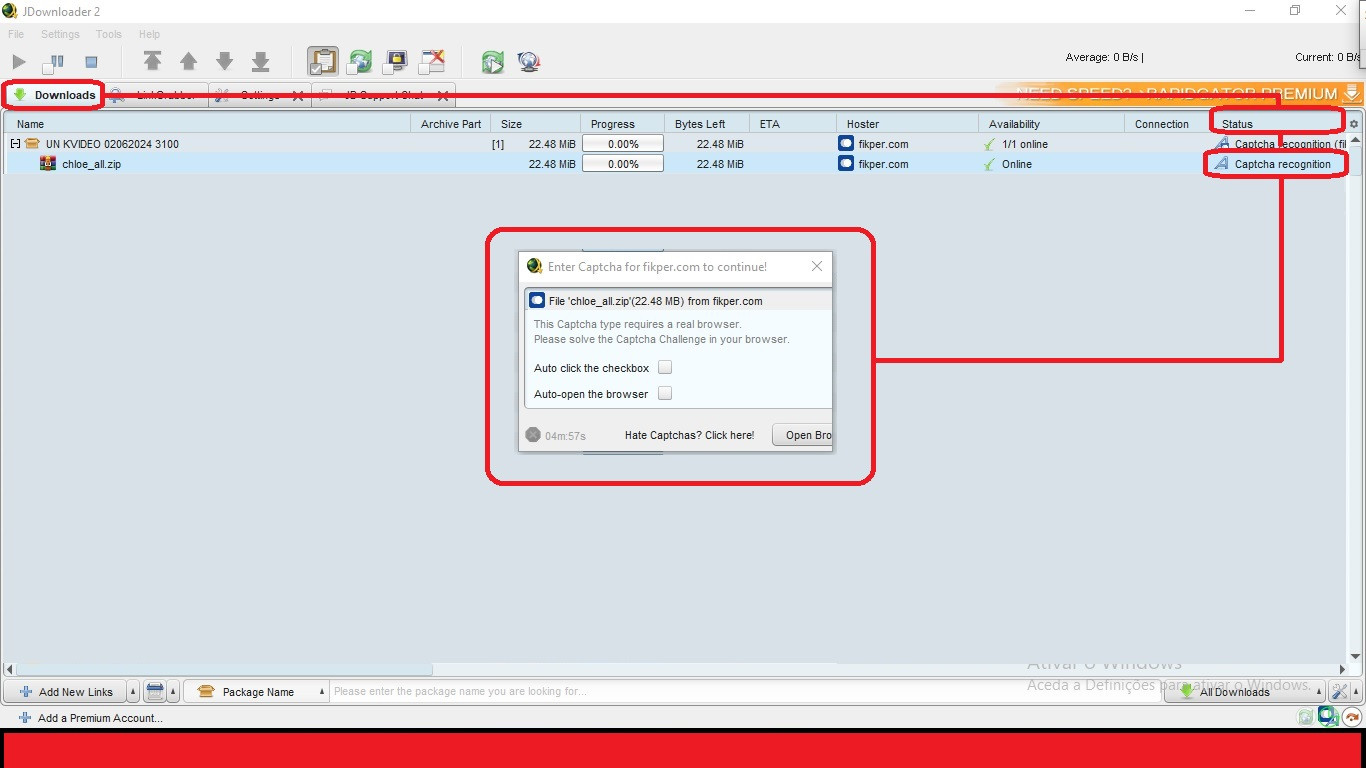The width and height of the screenshot is (1366, 768).
Task: Enable Auto click the checkbox option
Action: tap(665, 368)
